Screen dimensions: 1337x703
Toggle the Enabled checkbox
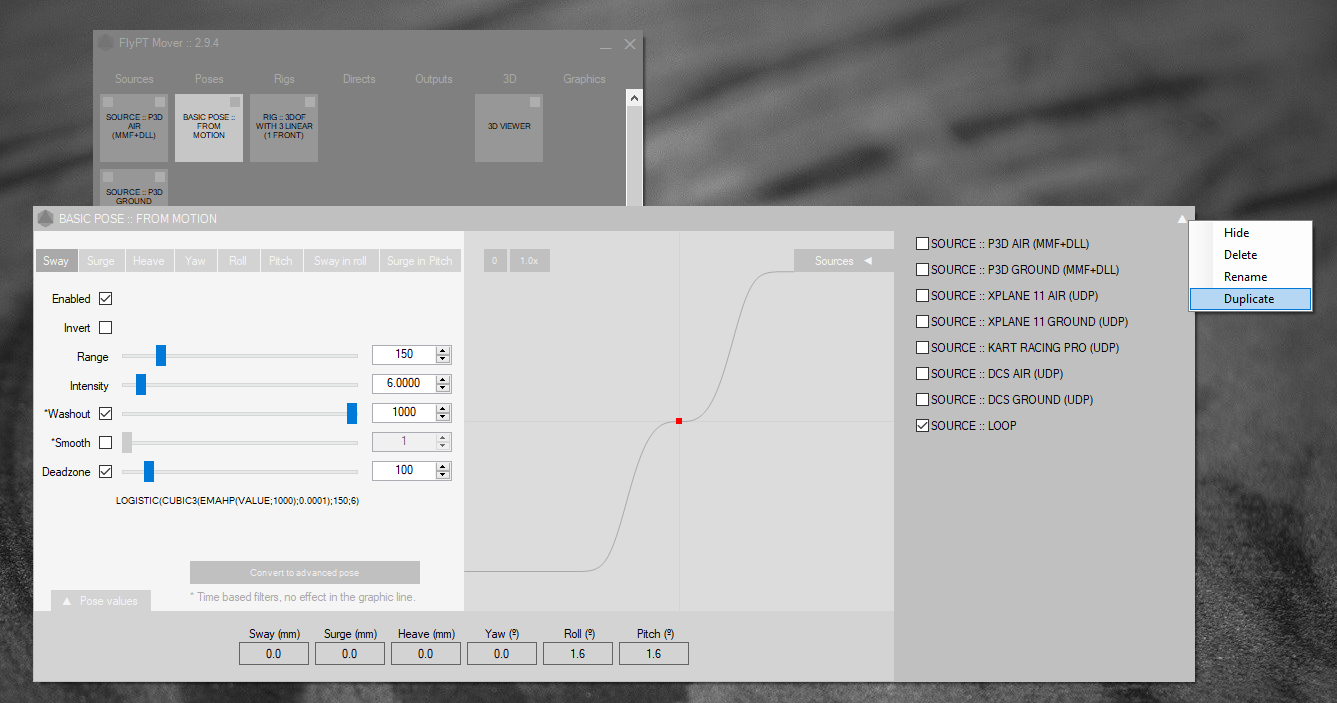[x=106, y=299]
